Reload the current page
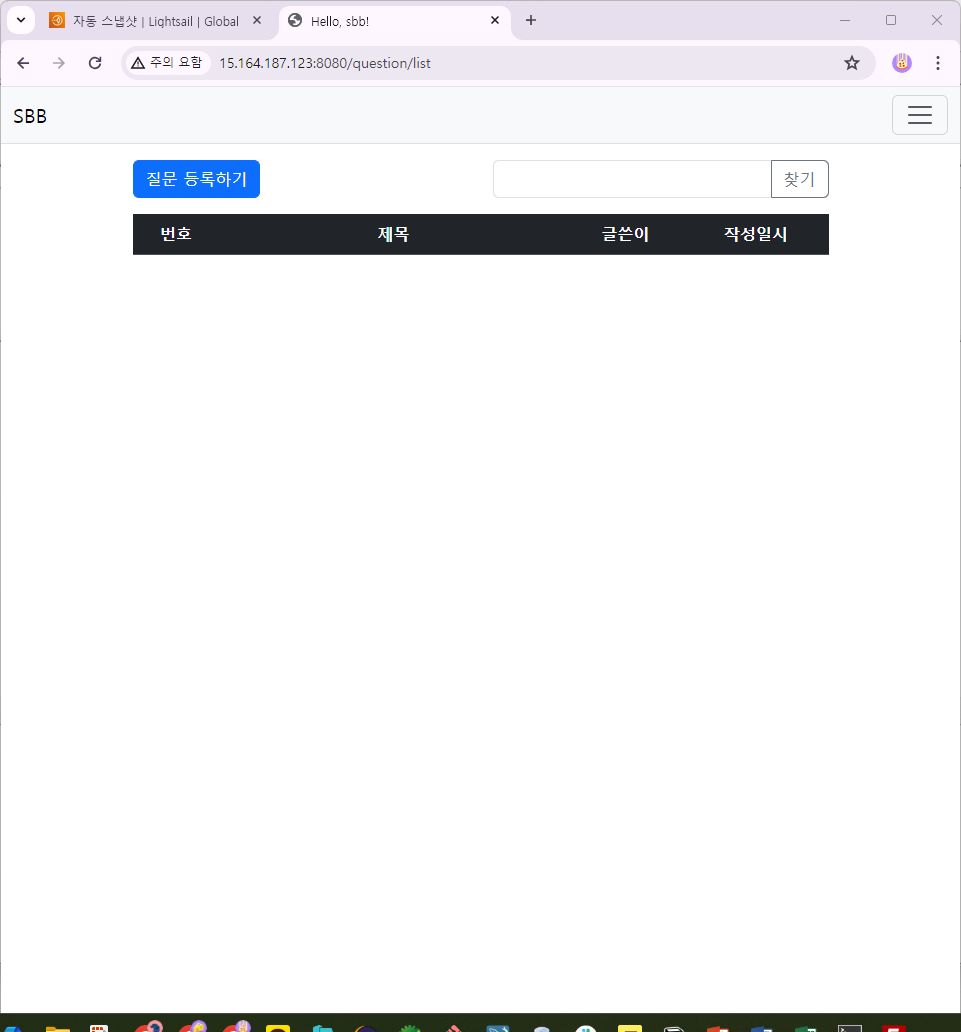961x1032 pixels. pos(95,63)
